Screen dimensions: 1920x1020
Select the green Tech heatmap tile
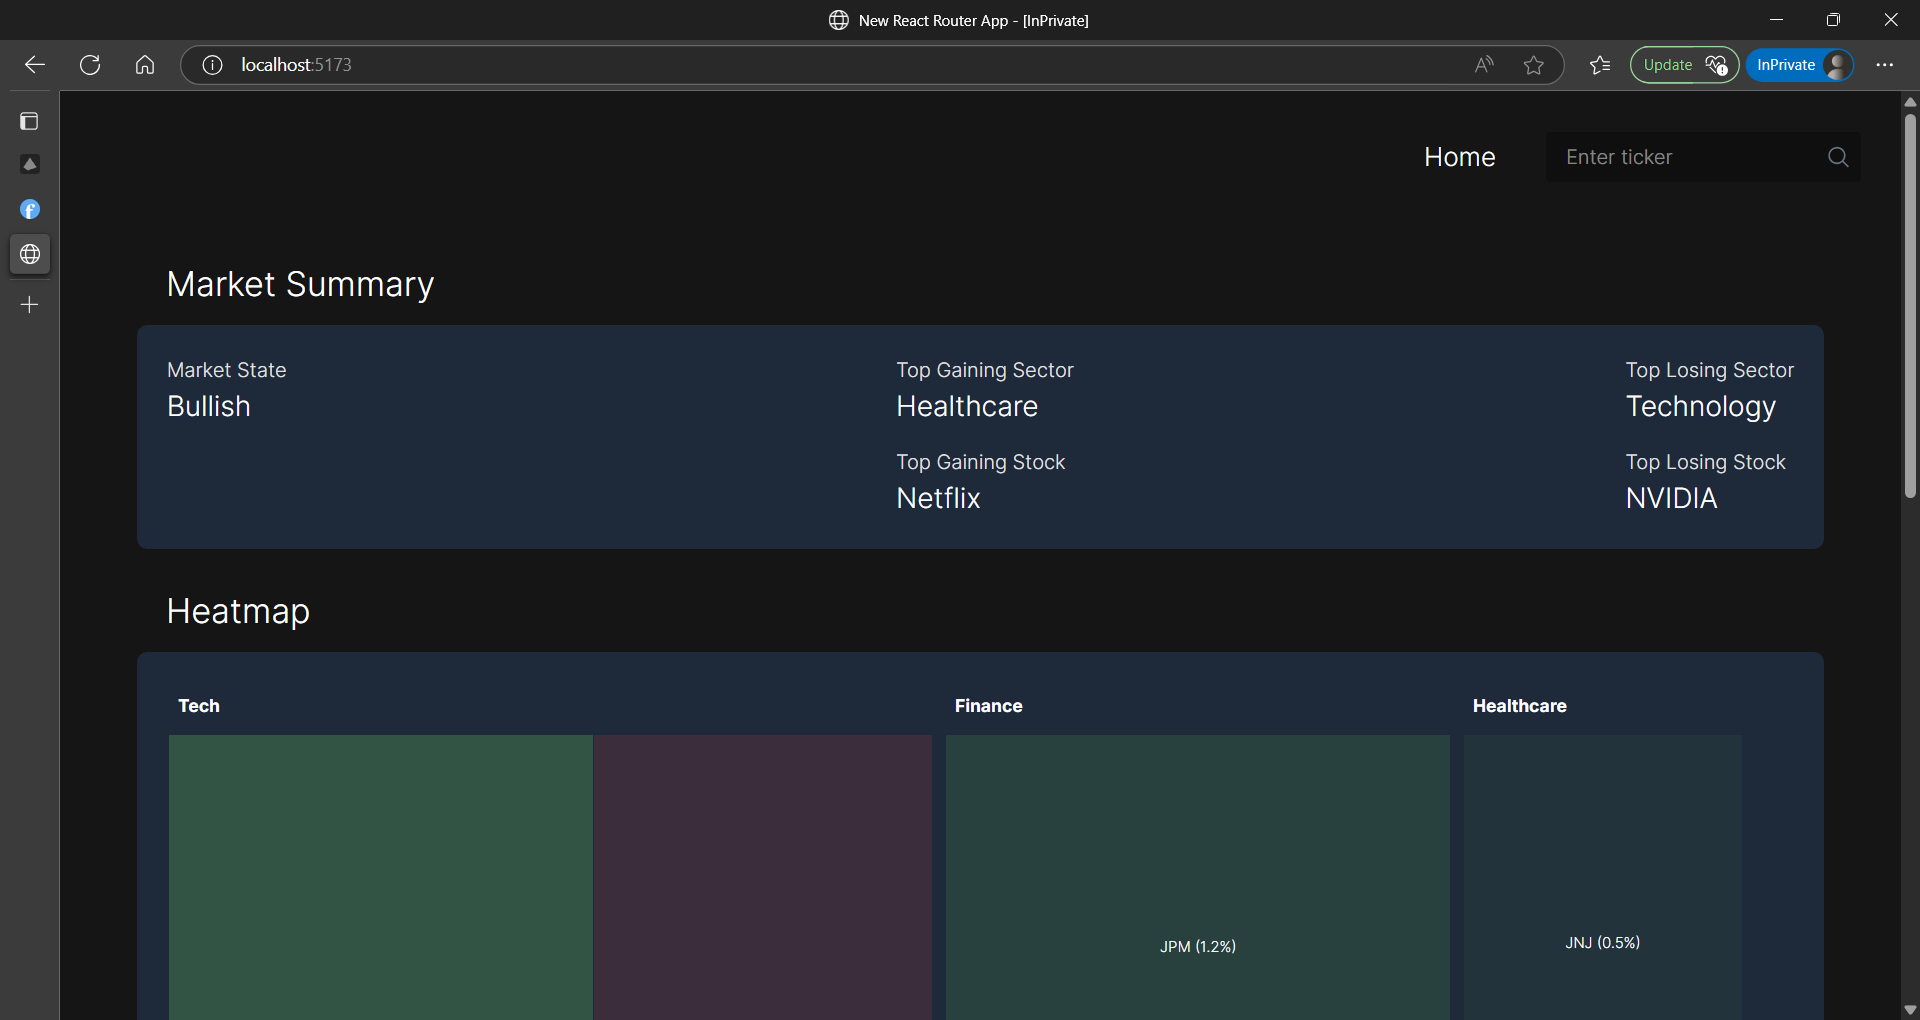click(x=380, y=877)
